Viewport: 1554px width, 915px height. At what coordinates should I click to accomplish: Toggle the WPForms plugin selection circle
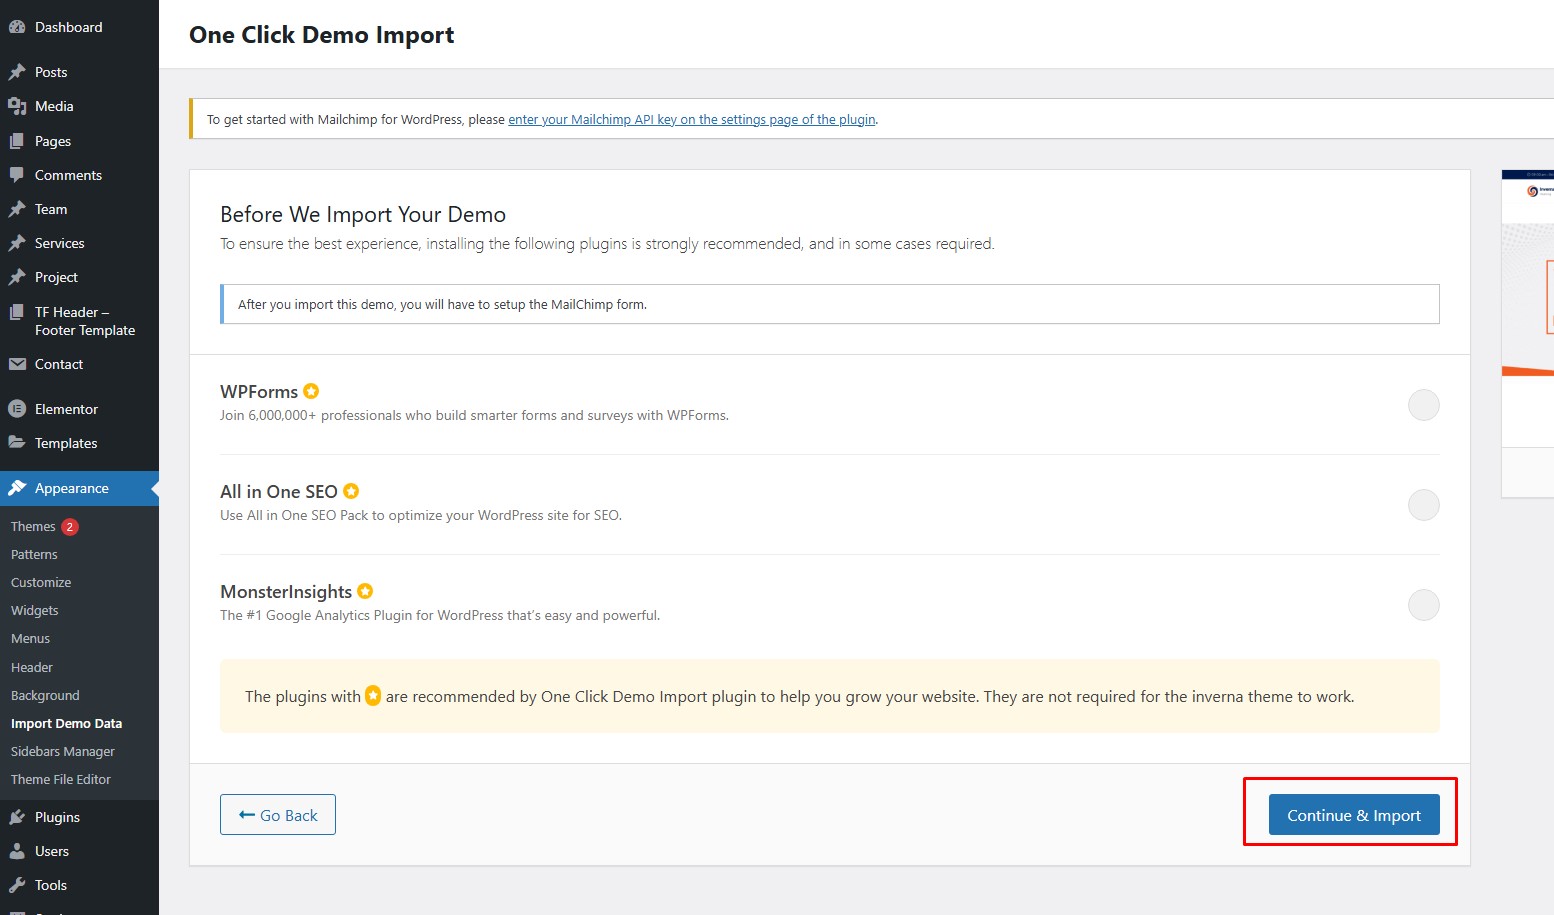pos(1424,405)
